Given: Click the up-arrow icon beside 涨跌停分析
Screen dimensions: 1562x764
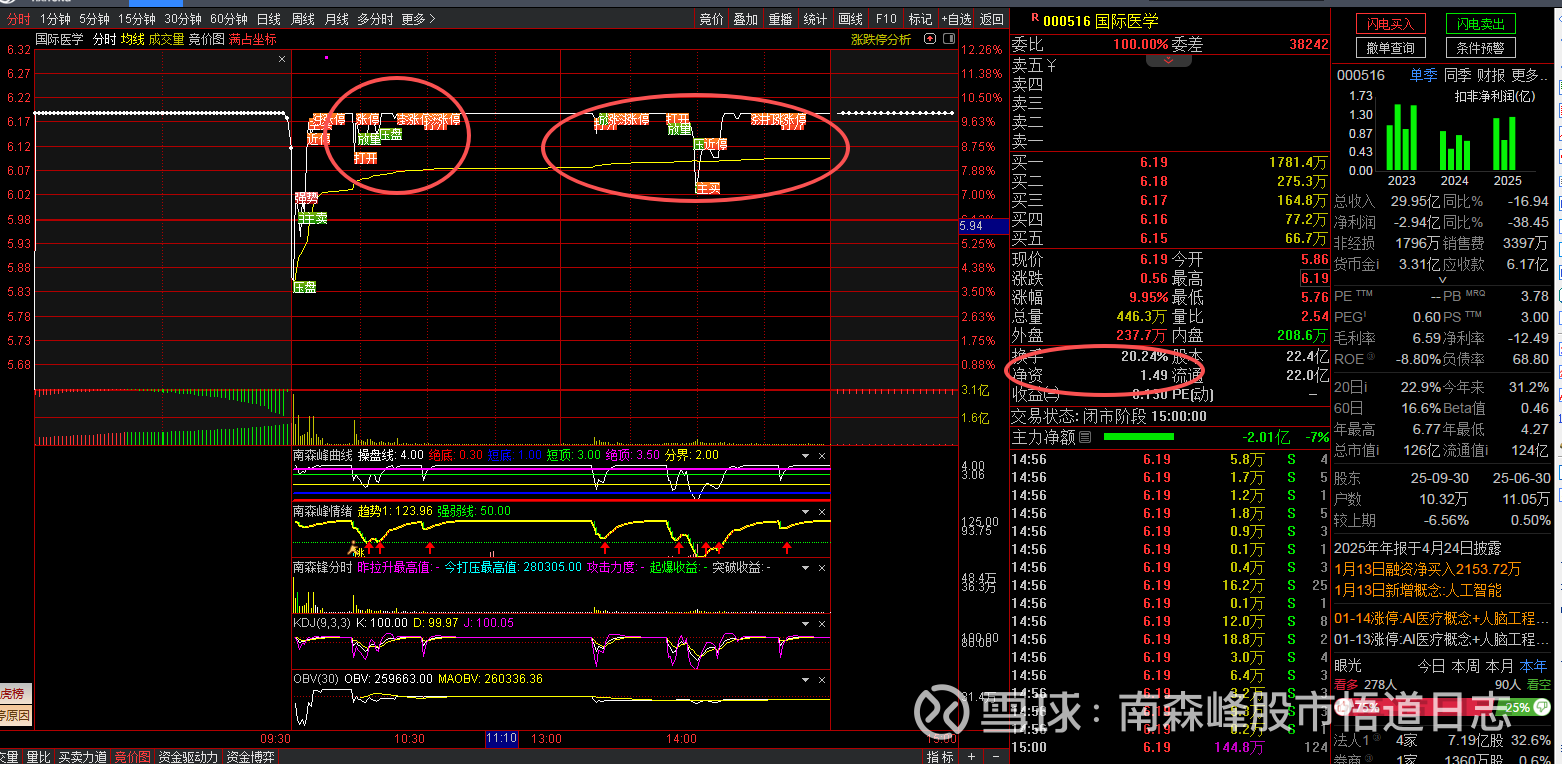Looking at the screenshot, I should tap(929, 39).
